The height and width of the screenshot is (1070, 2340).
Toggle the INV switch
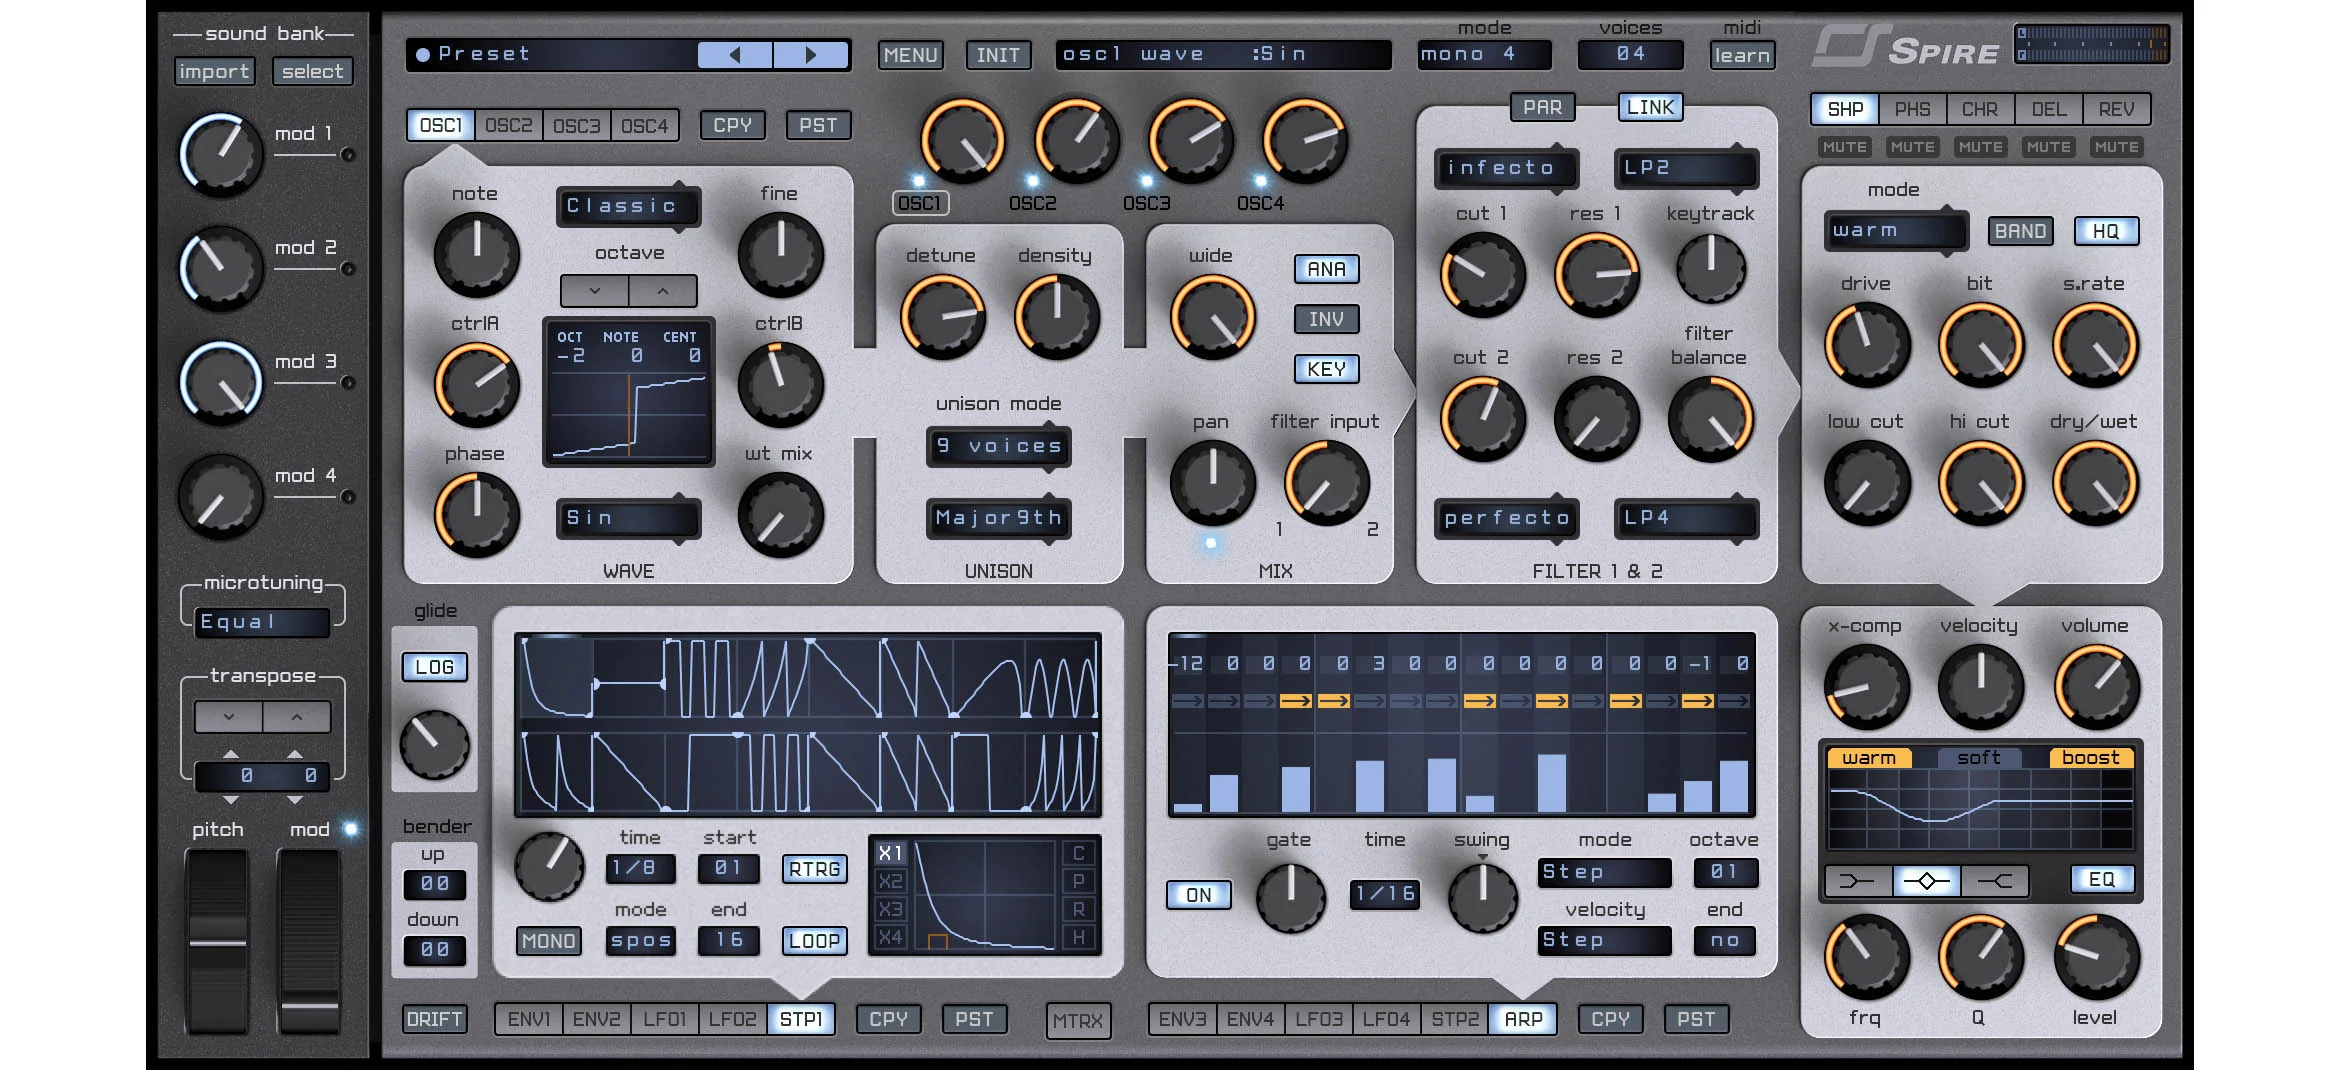tap(1326, 319)
